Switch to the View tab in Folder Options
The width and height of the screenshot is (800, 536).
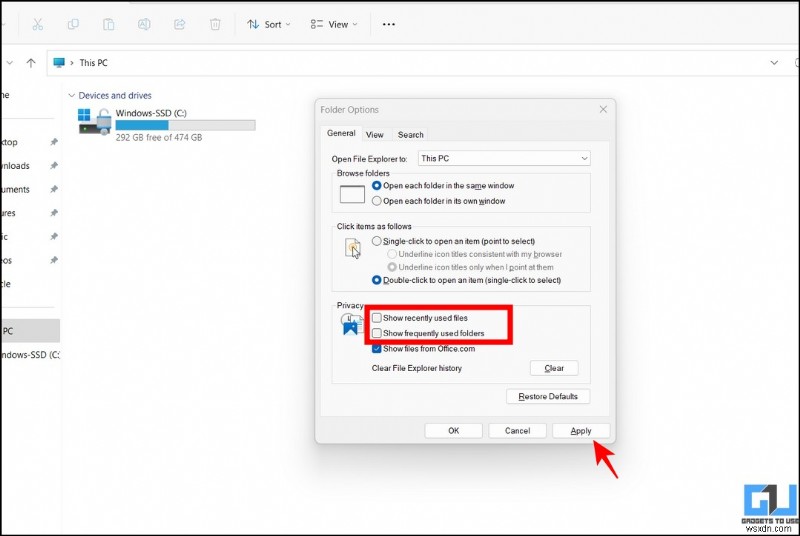click(x=374, y=135)
